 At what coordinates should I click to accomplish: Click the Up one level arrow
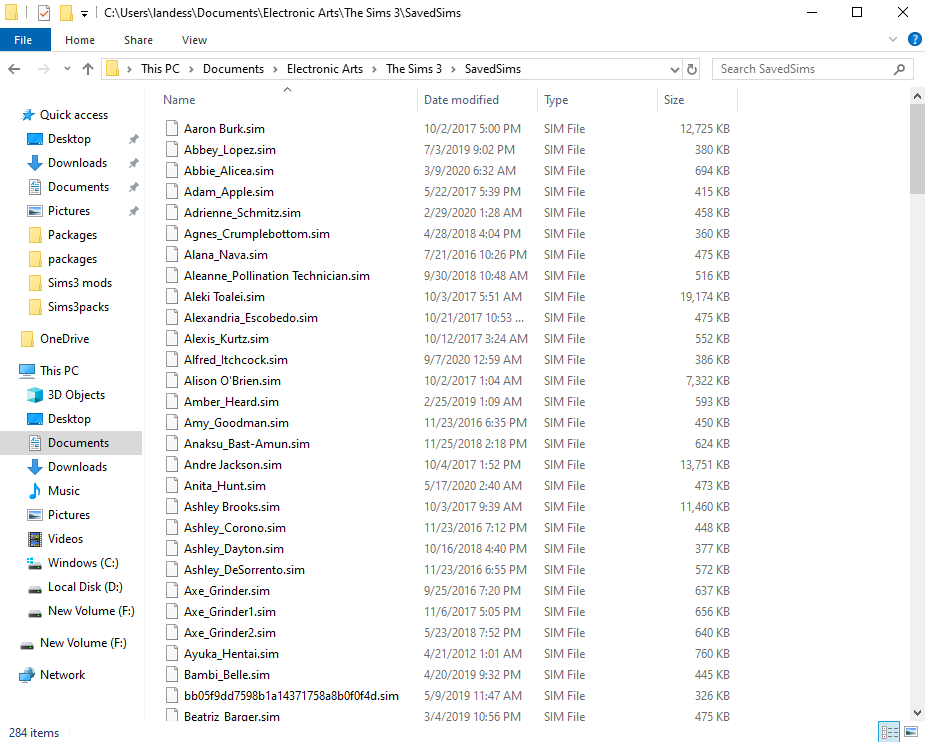pos(88,69)
